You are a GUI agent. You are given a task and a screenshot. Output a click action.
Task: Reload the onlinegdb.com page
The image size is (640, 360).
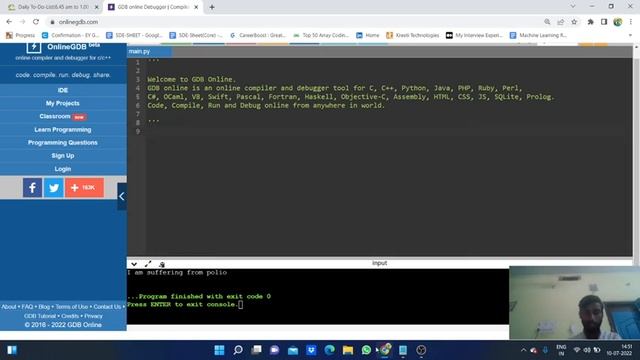(x=36, y=22)
